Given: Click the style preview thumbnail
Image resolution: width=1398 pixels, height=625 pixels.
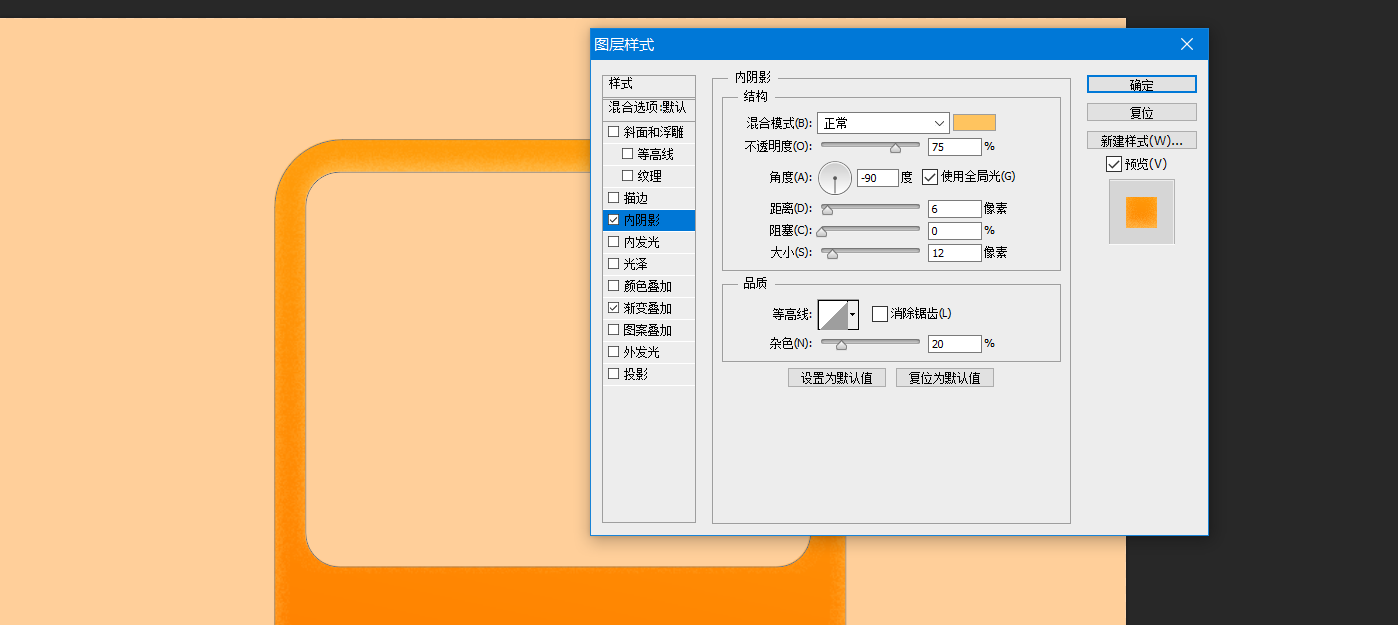Looking at the screenshot, I should click(1141, 211).
